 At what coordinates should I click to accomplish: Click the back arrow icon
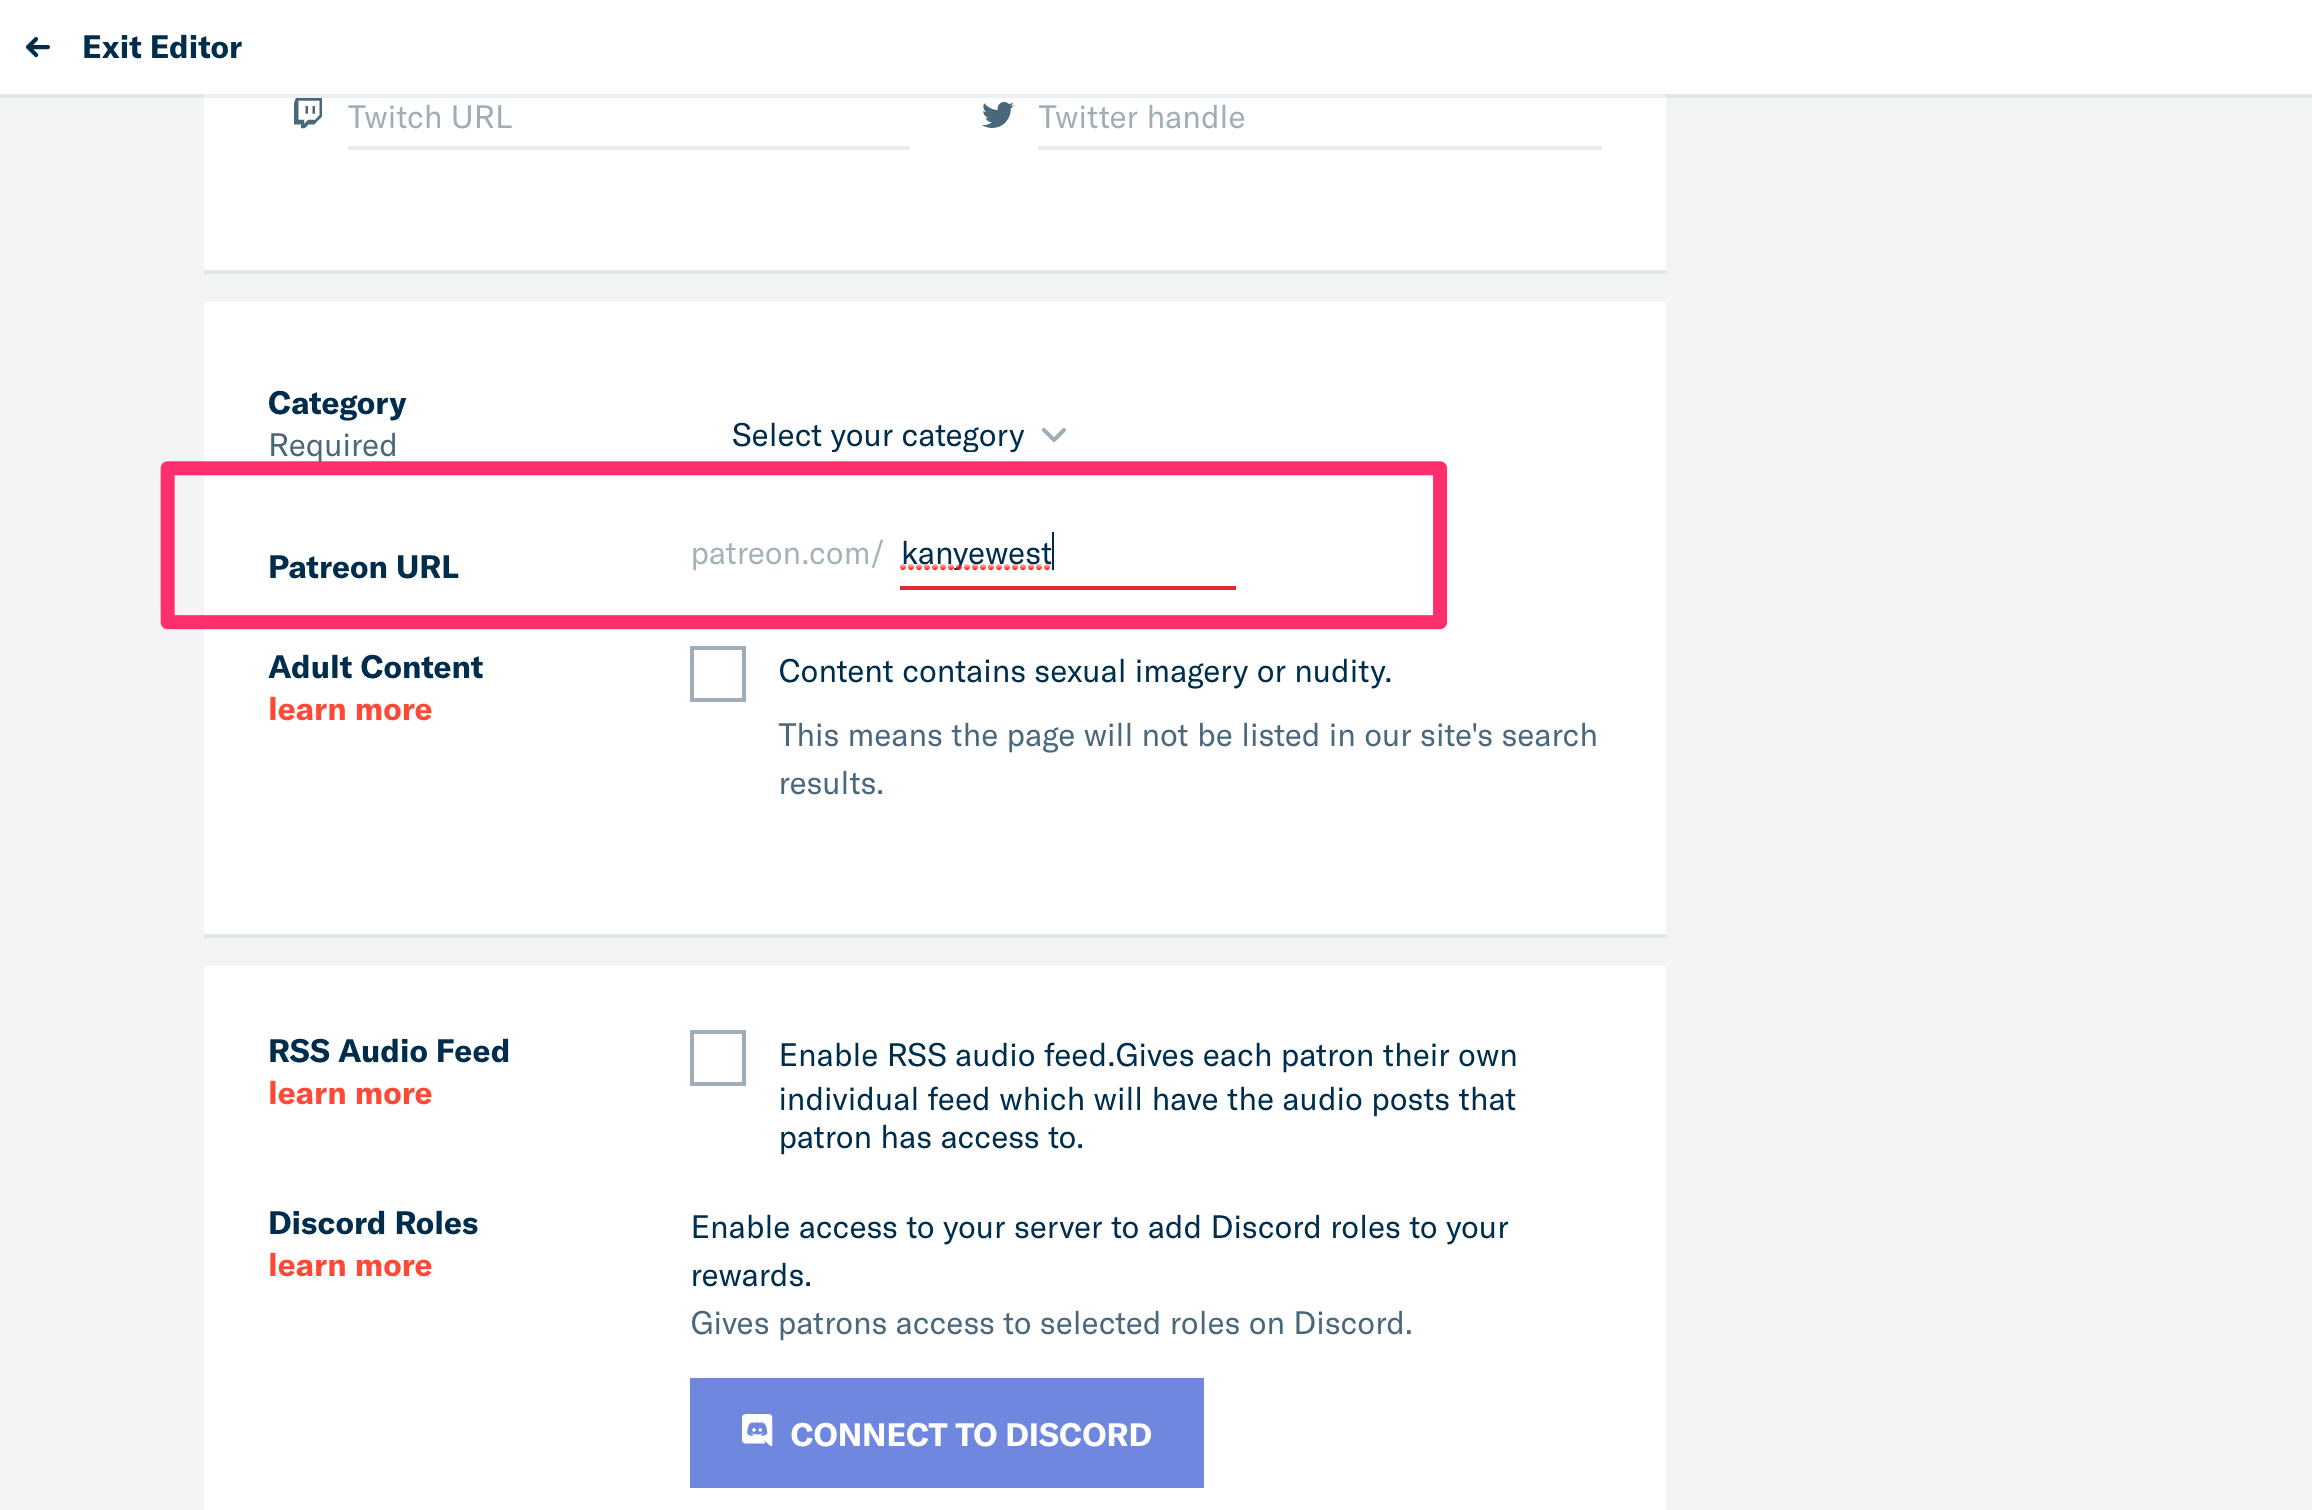(x=38, y=47)
